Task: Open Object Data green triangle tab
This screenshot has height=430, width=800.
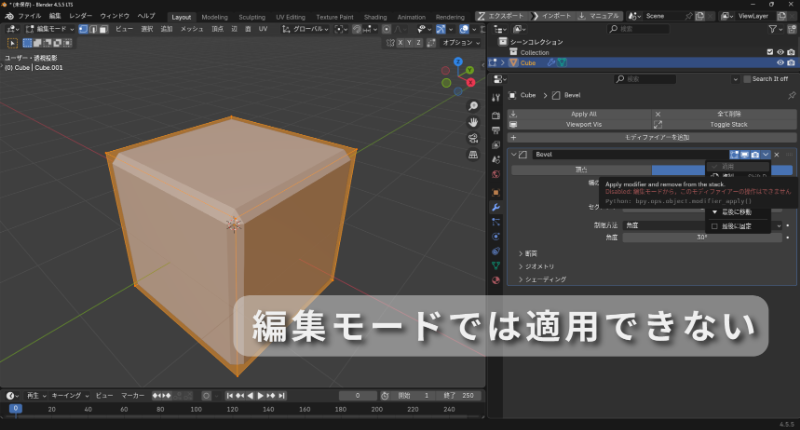Action: coord(495,266)
